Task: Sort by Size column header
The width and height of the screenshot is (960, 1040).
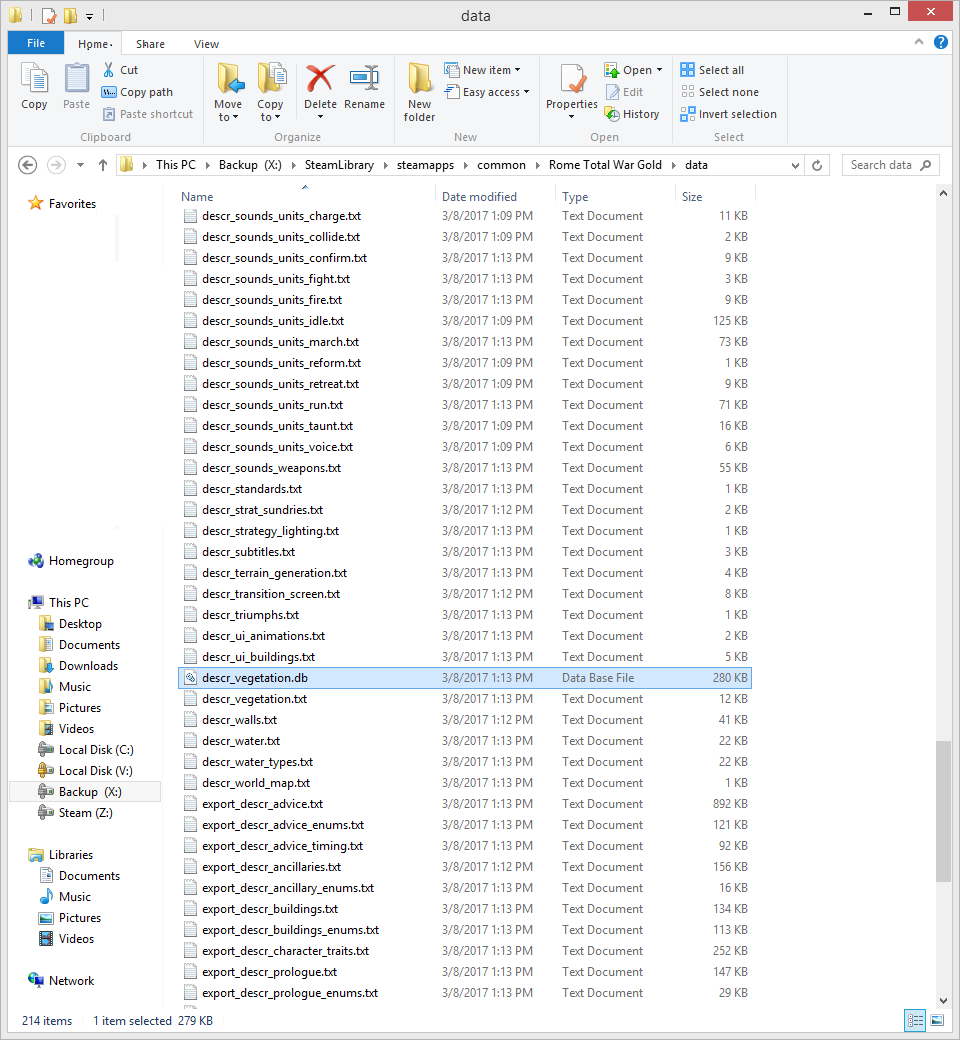Action: coord(692,196)
